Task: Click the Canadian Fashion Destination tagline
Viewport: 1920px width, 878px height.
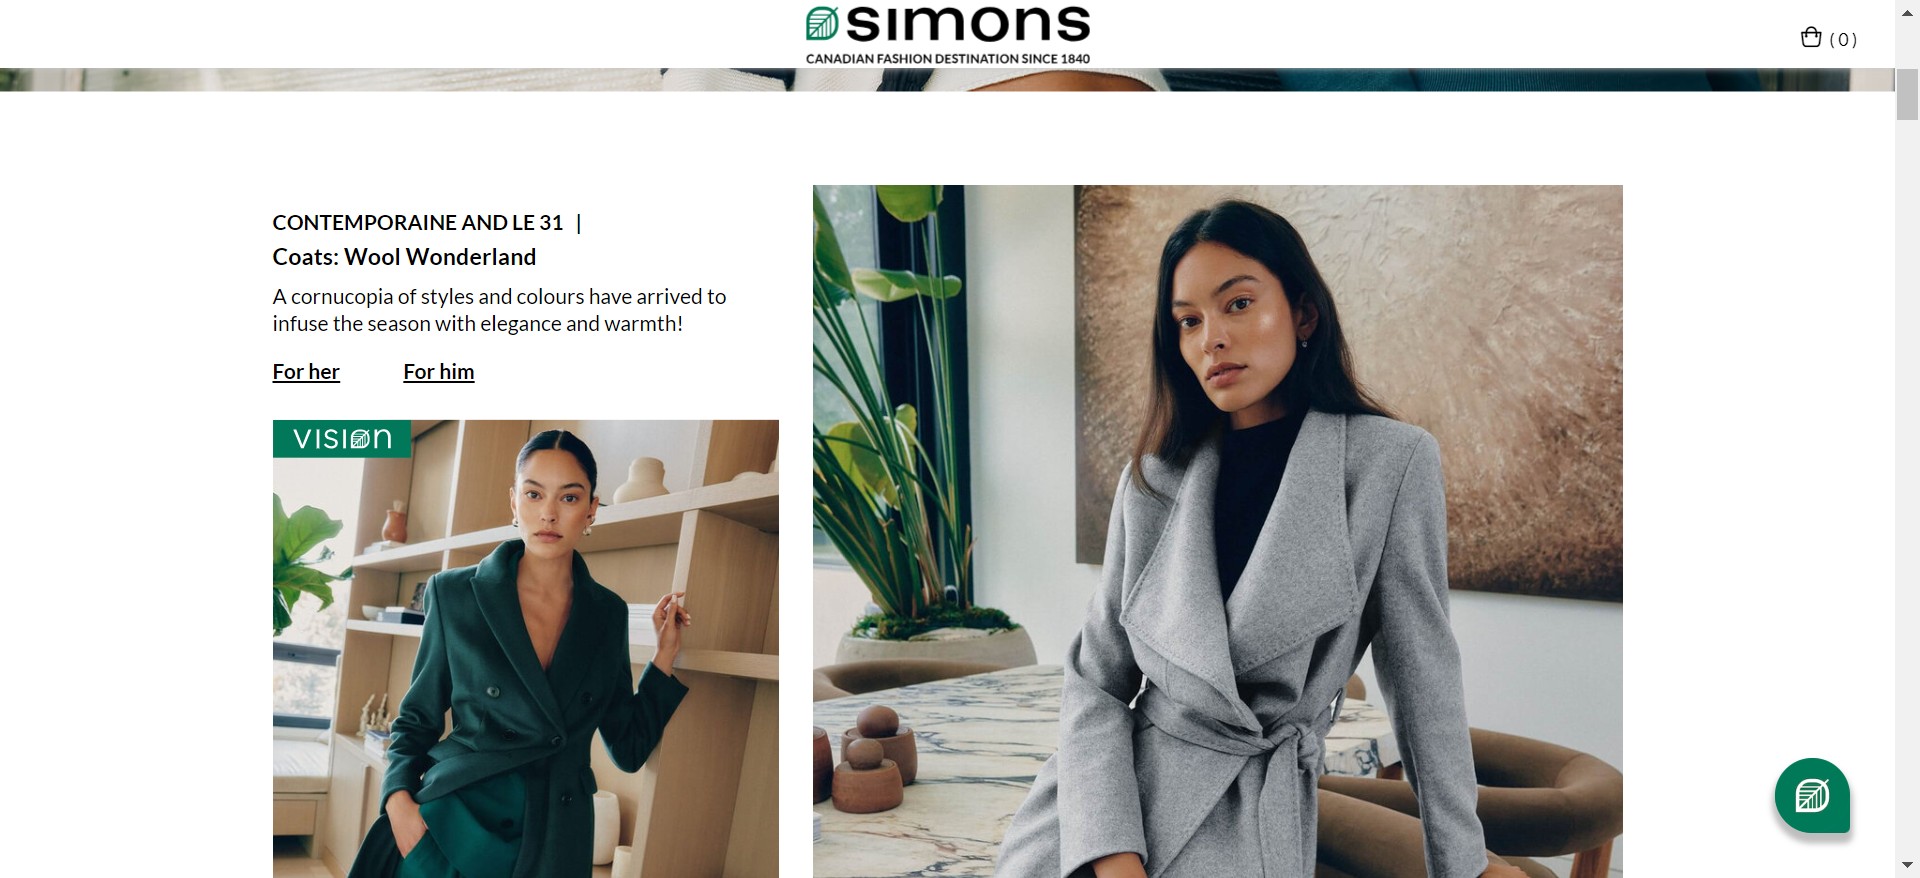Action: click(x=948, y=59)
